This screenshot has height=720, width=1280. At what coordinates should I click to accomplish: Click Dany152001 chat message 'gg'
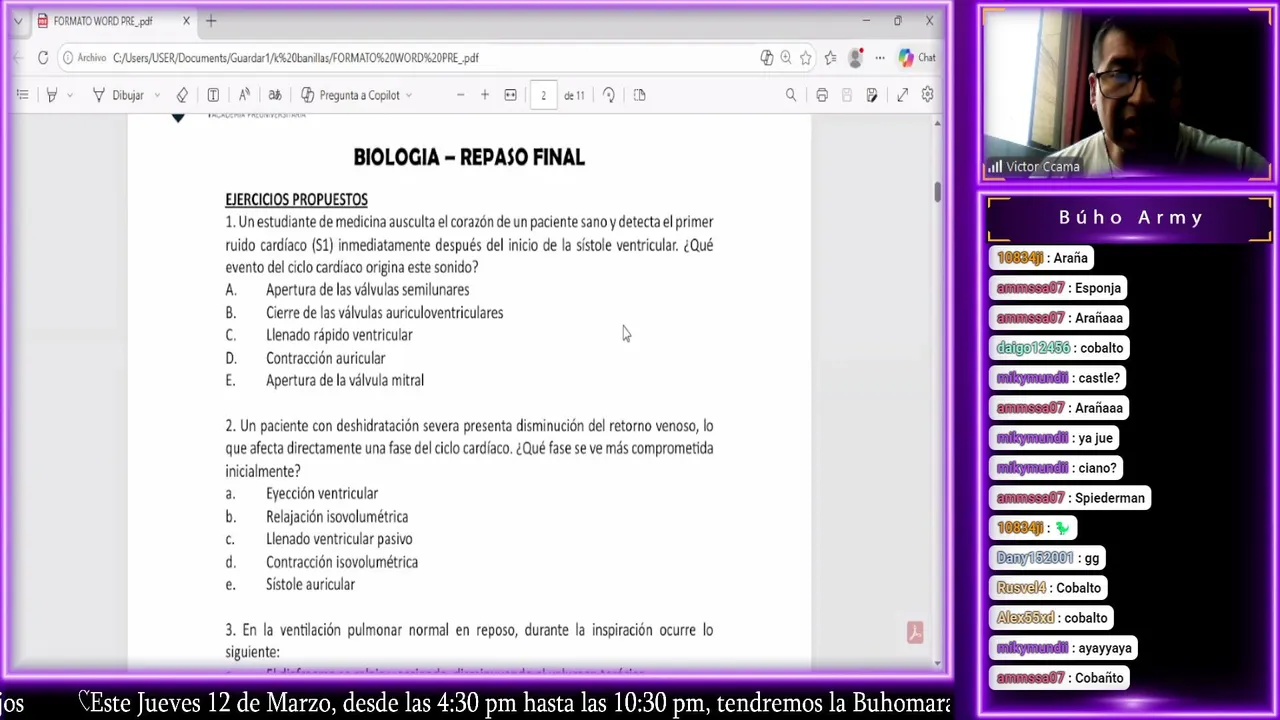click(x=1048, y=558)
